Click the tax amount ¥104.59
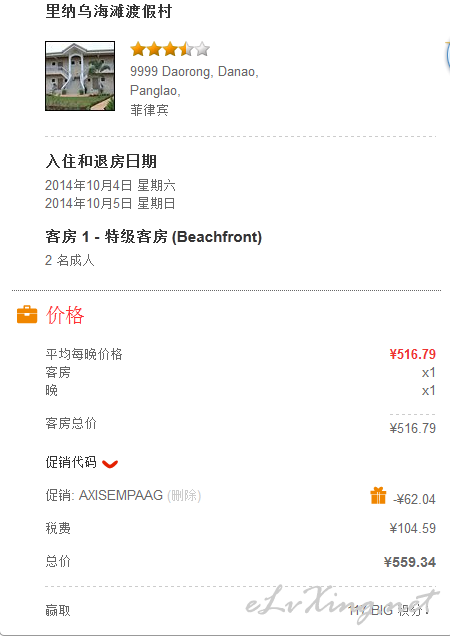The height and width of the screenshot is (637, 450). (413, 529)
